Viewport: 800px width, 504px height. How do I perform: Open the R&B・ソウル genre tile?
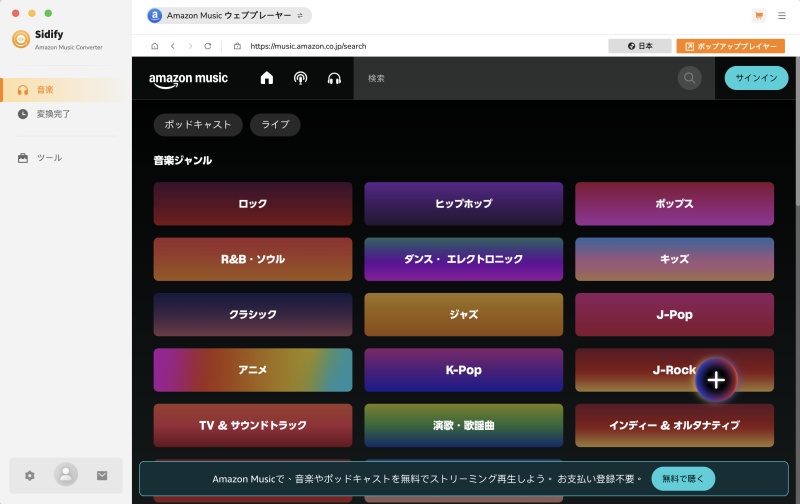tap(253, 259)
